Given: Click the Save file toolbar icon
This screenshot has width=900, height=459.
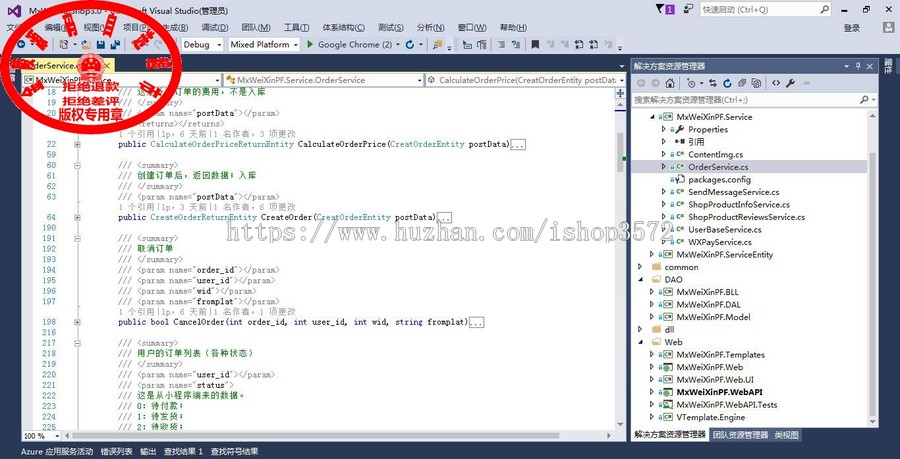Looking at the screenshot, I should pos(100,44).
